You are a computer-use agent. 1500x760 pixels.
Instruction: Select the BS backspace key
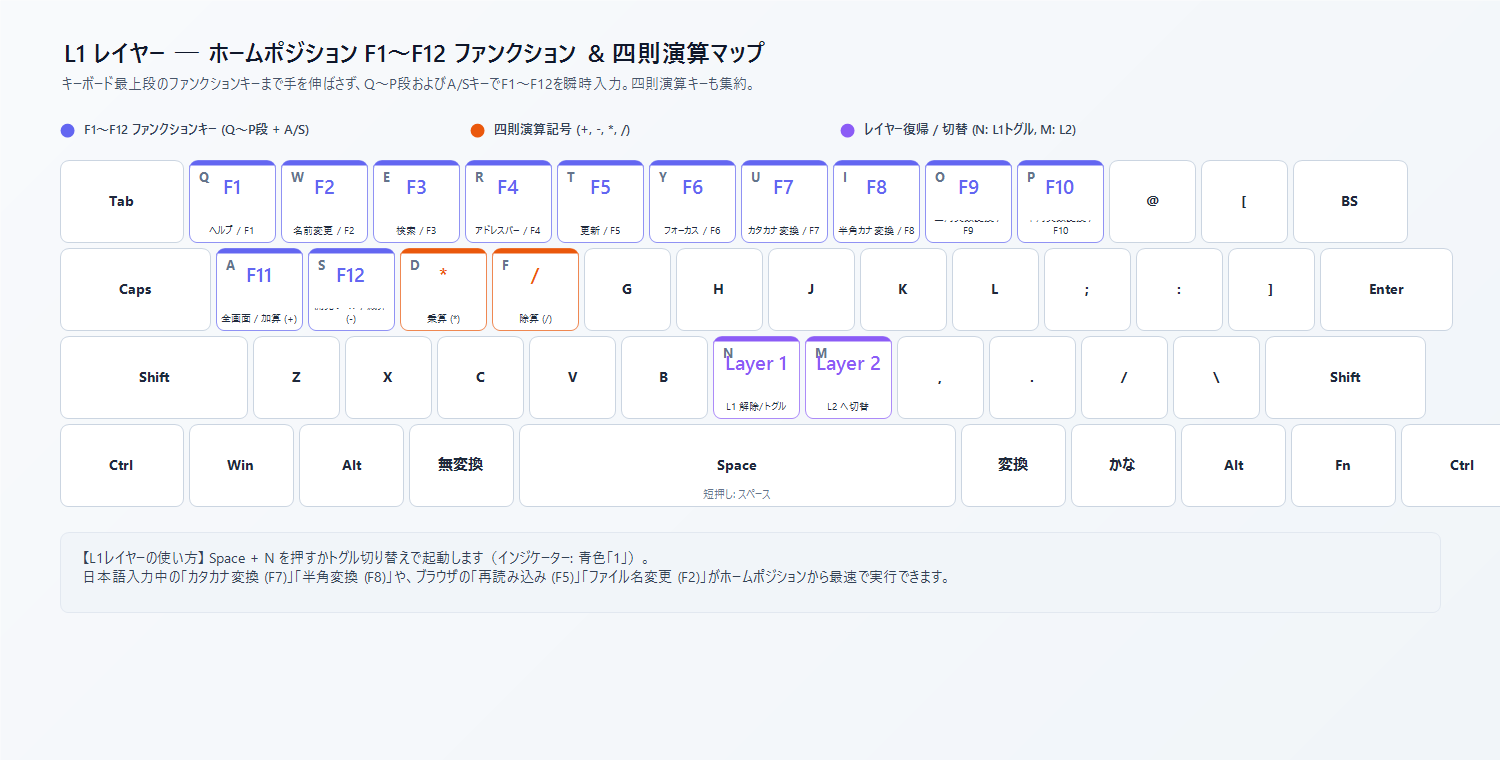[1350, 201]
